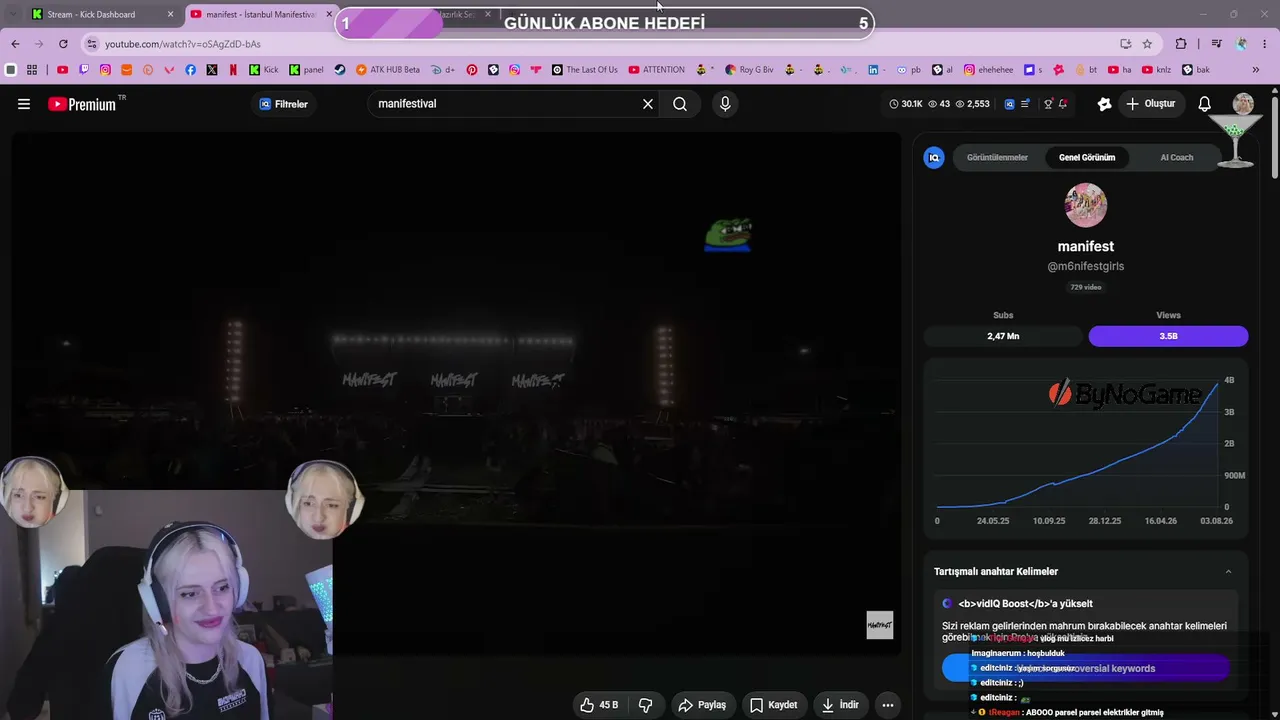The image size is (1280, 720).
Task: Open the Netflix bookmark icon
Action: coord(233,70)
